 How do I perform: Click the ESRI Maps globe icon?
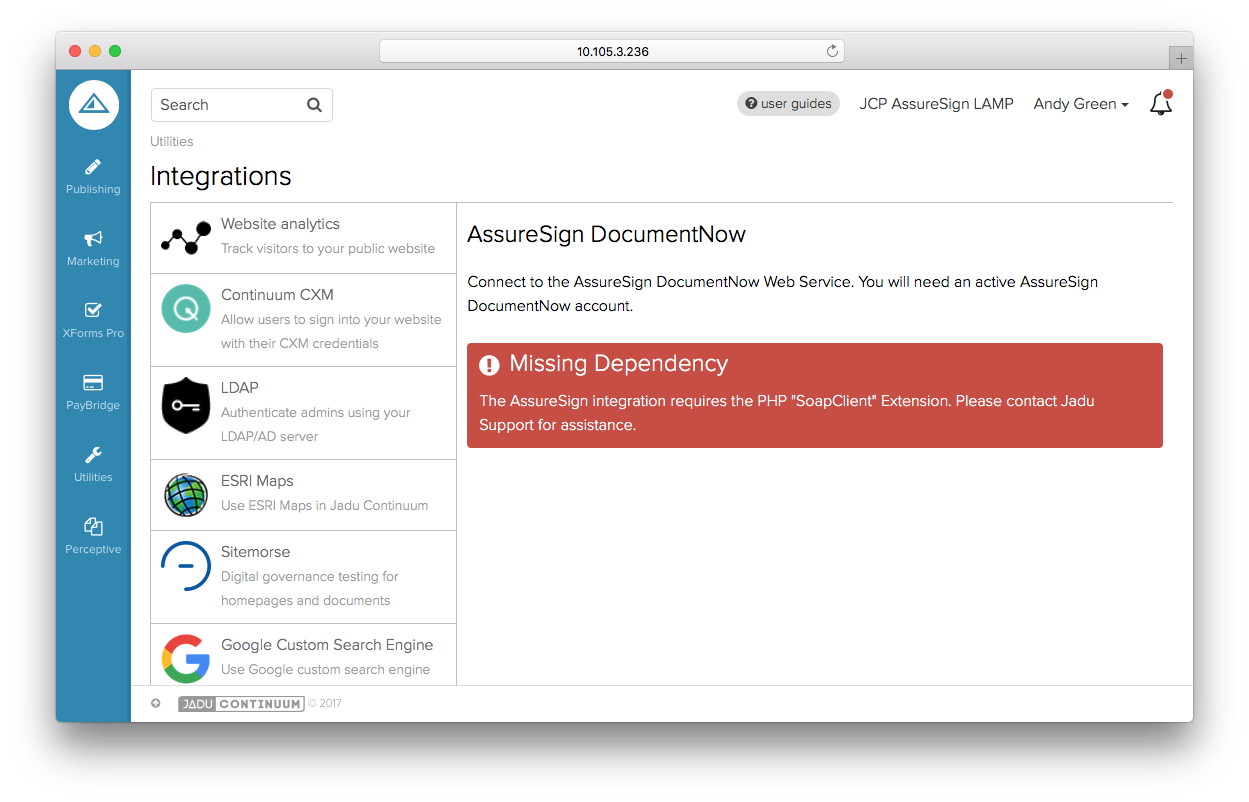186,495
